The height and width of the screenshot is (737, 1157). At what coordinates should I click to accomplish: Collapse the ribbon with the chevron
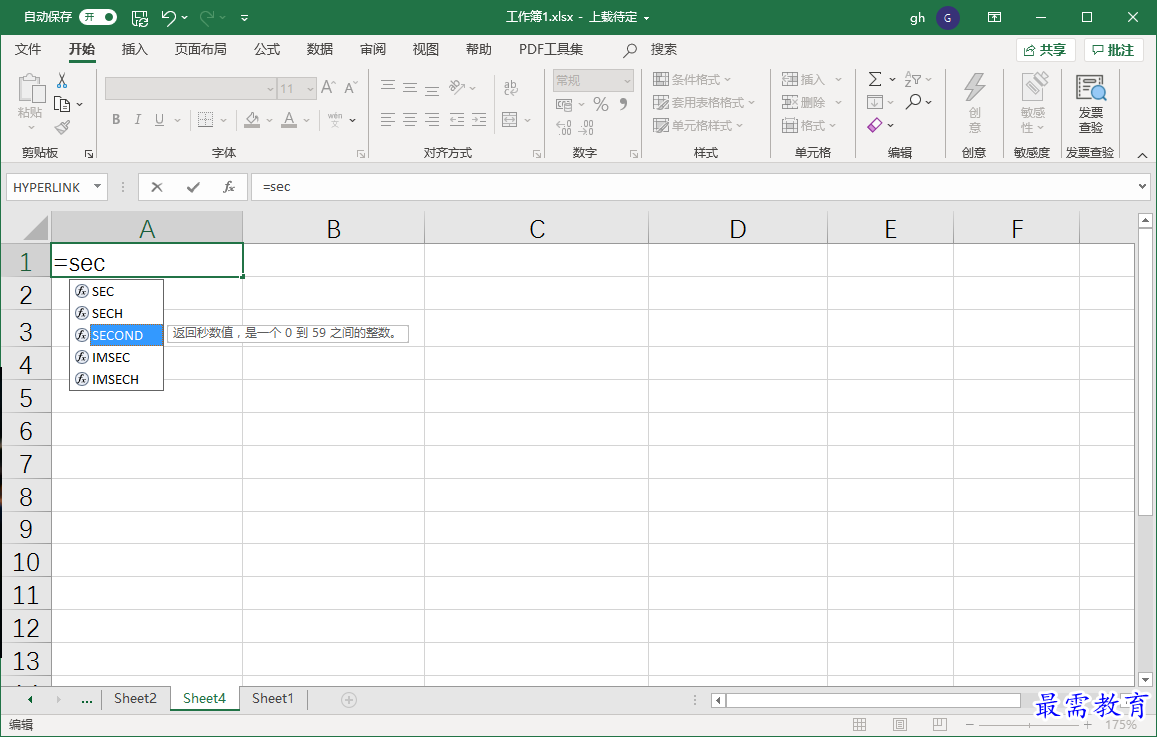pos(1142,155)
